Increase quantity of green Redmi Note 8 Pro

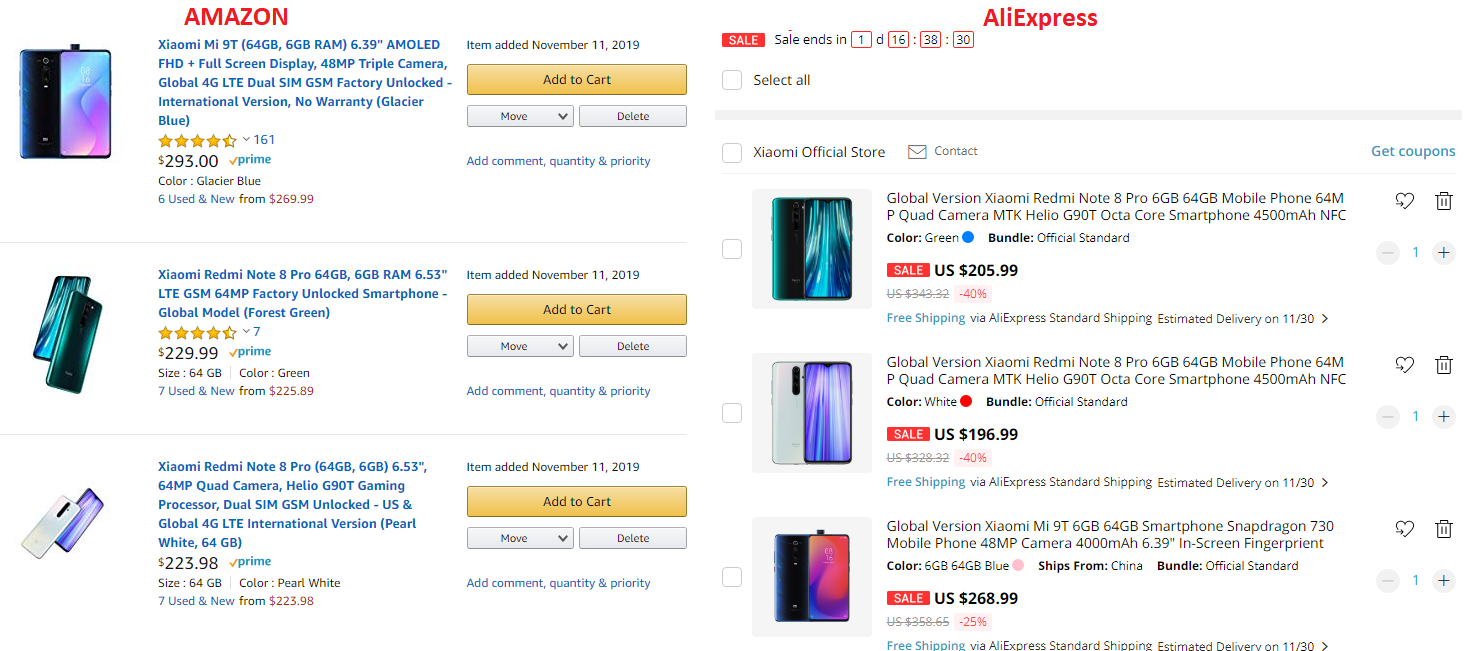[x=1443, y=253]
